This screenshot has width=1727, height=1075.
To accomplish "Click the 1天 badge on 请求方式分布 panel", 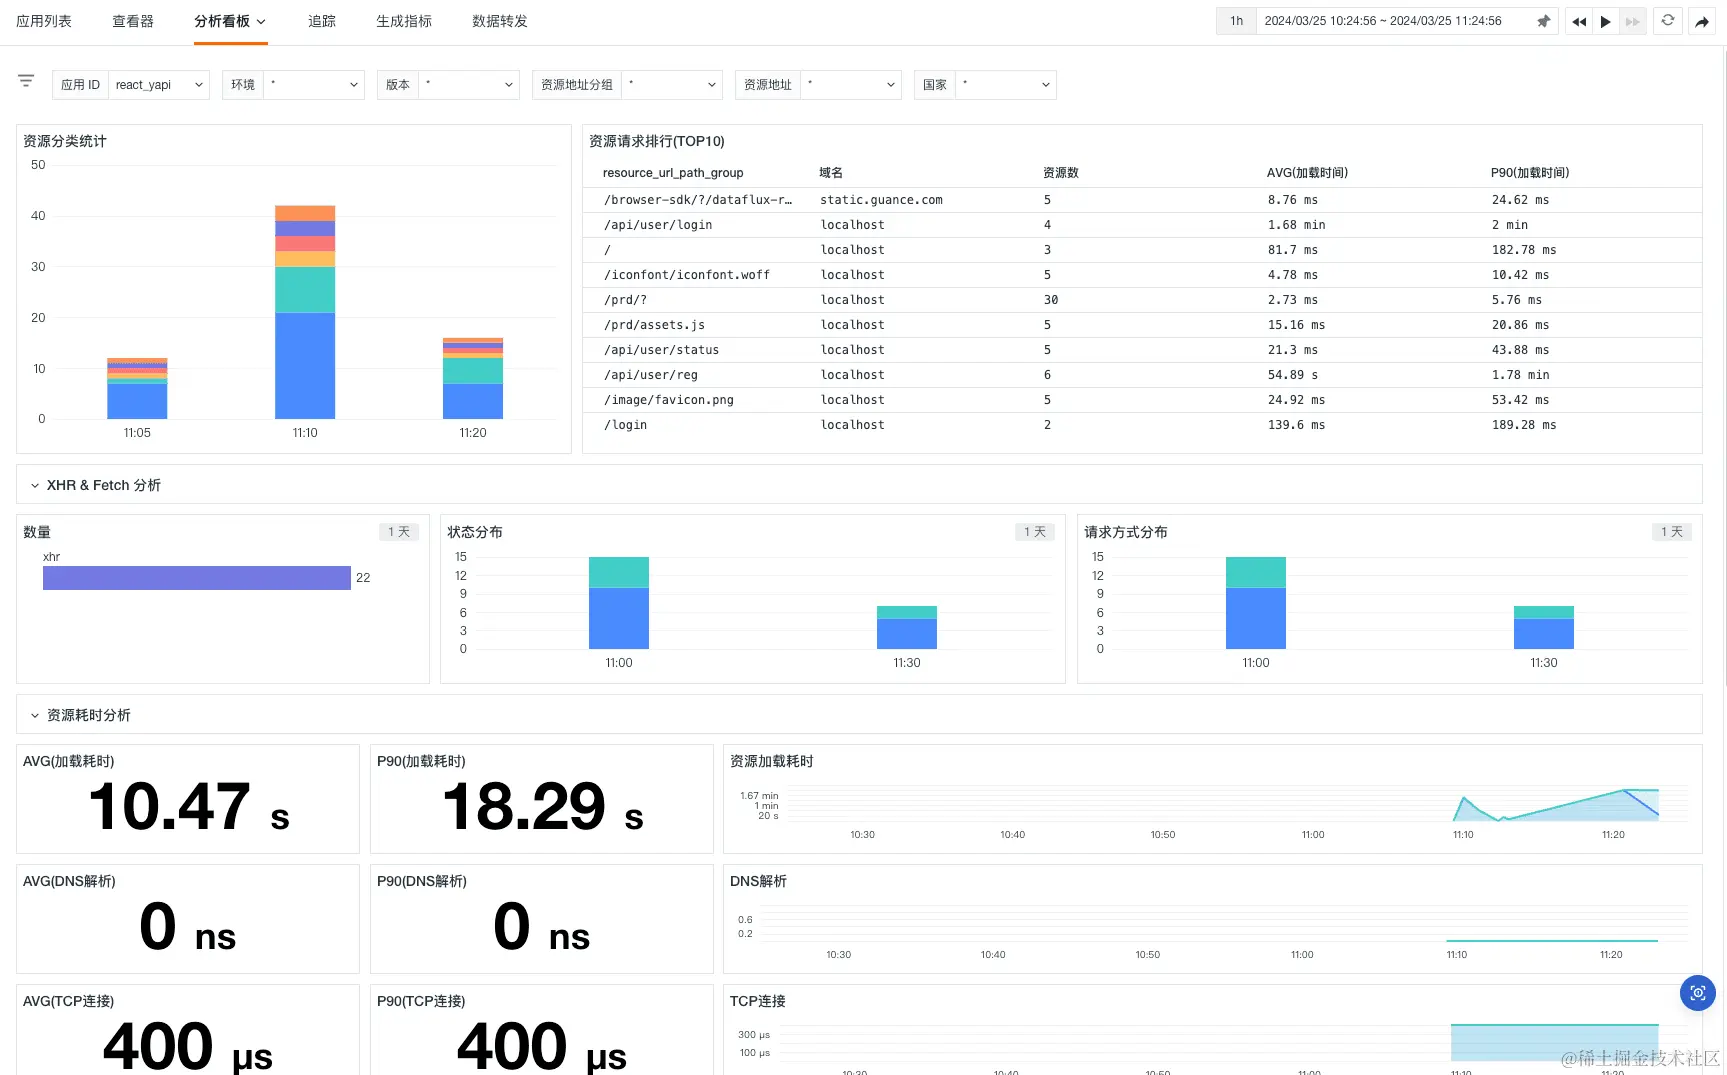I will pos(1672,532).
